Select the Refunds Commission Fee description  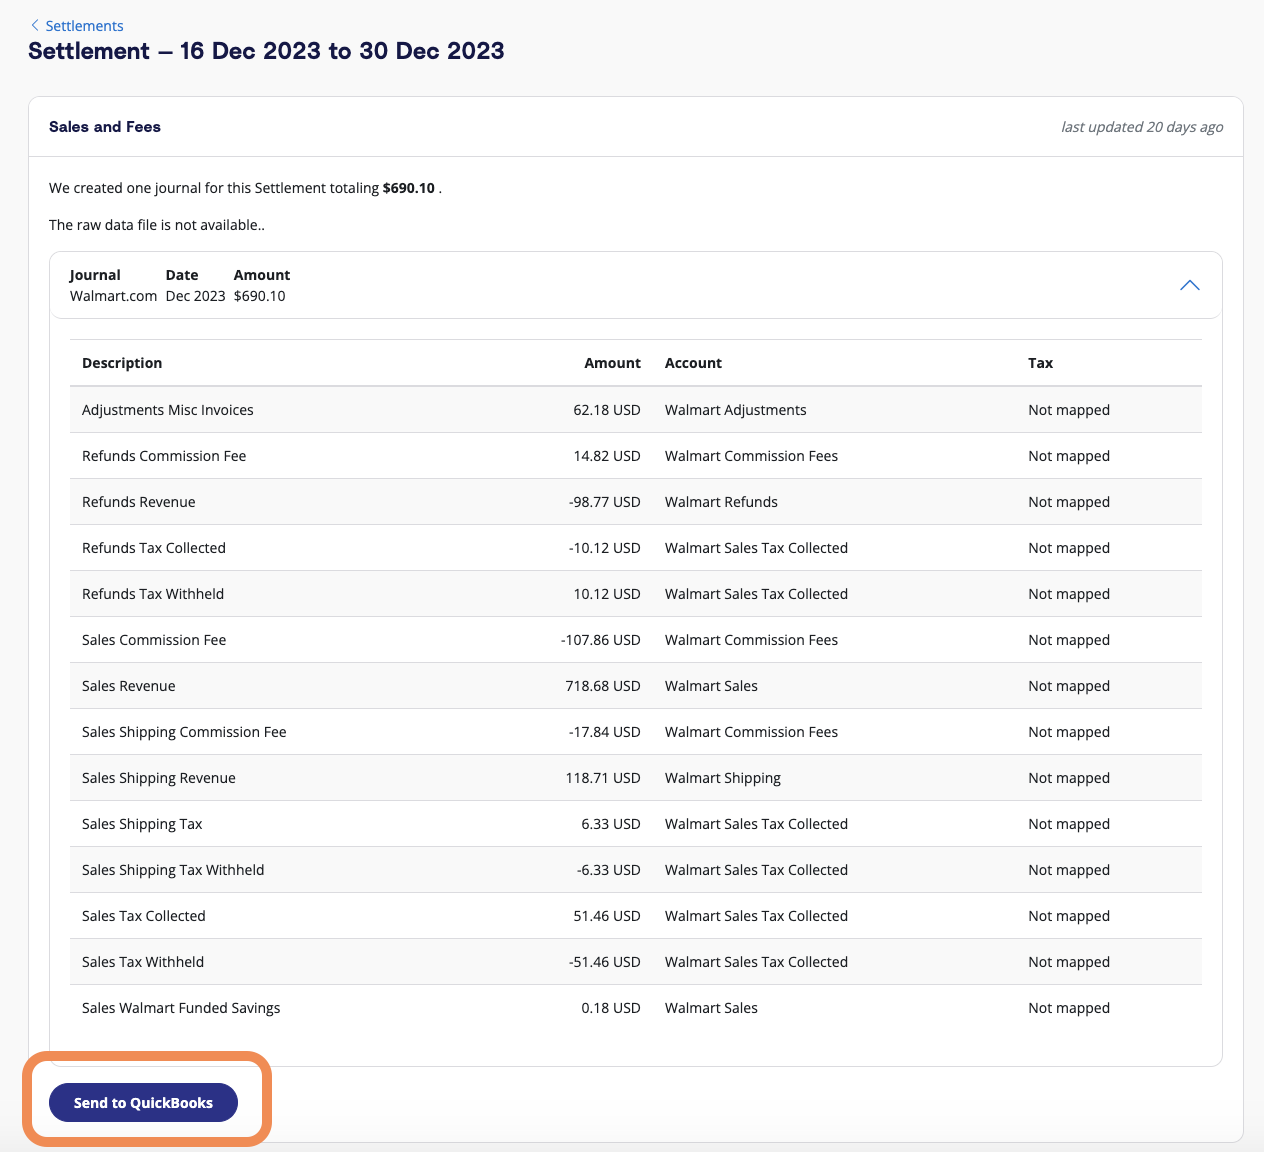point(164,456)
